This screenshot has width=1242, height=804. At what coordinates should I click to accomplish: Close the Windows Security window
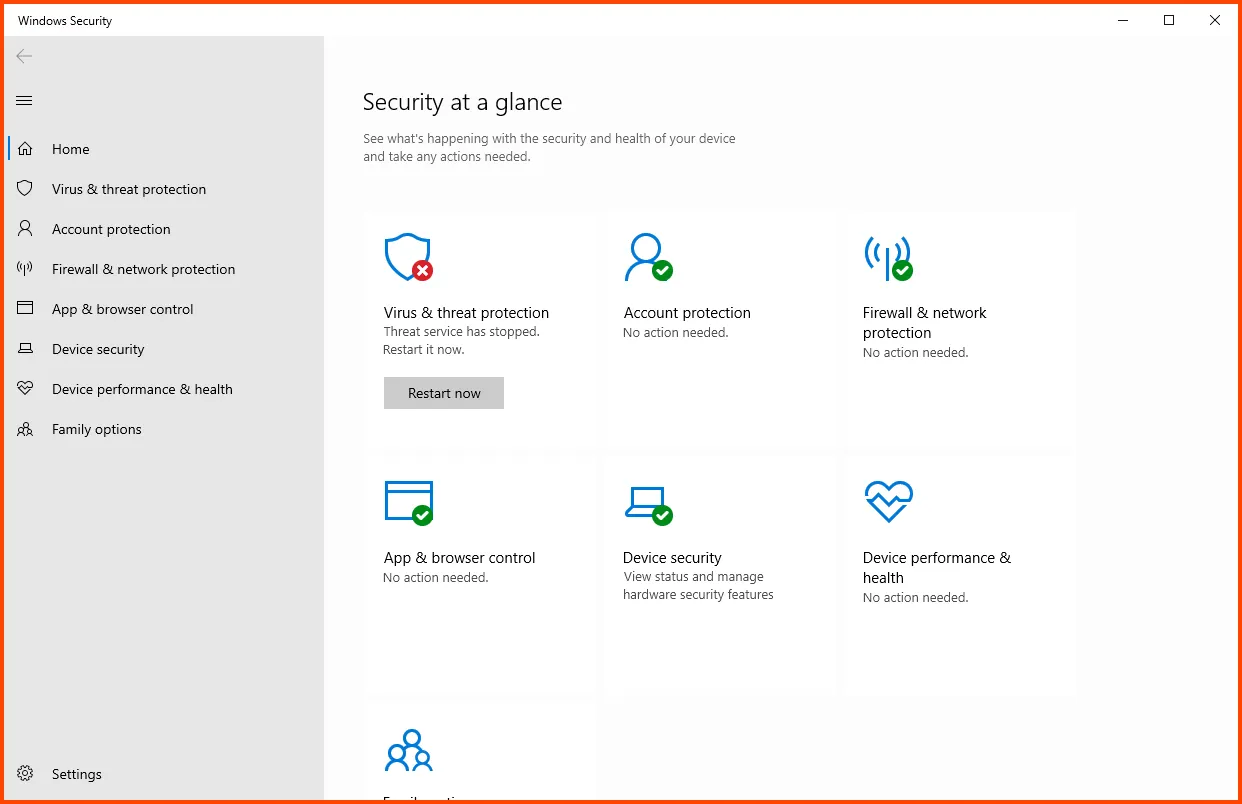[x=1215, y=20]
